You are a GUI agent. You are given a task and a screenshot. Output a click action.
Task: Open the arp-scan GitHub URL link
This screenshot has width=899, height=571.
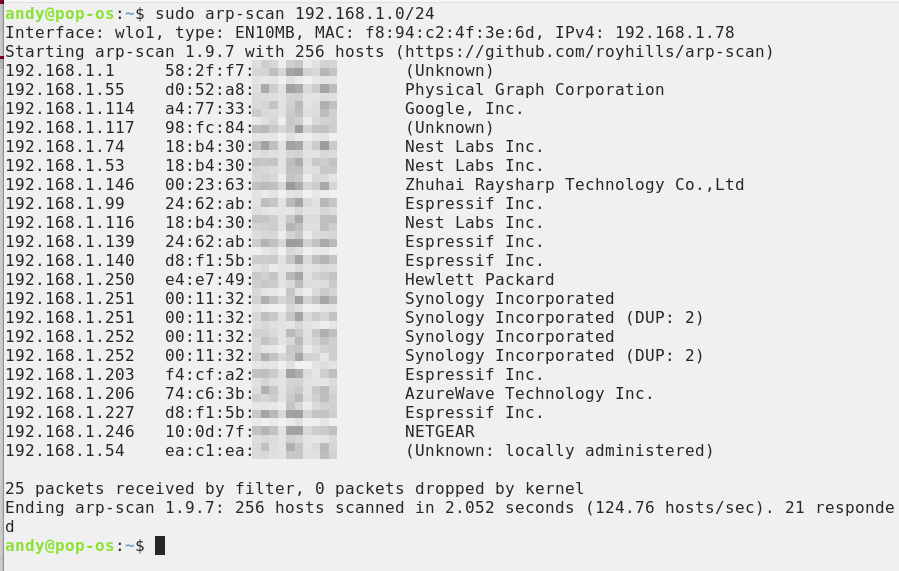[x=584, y=52]
